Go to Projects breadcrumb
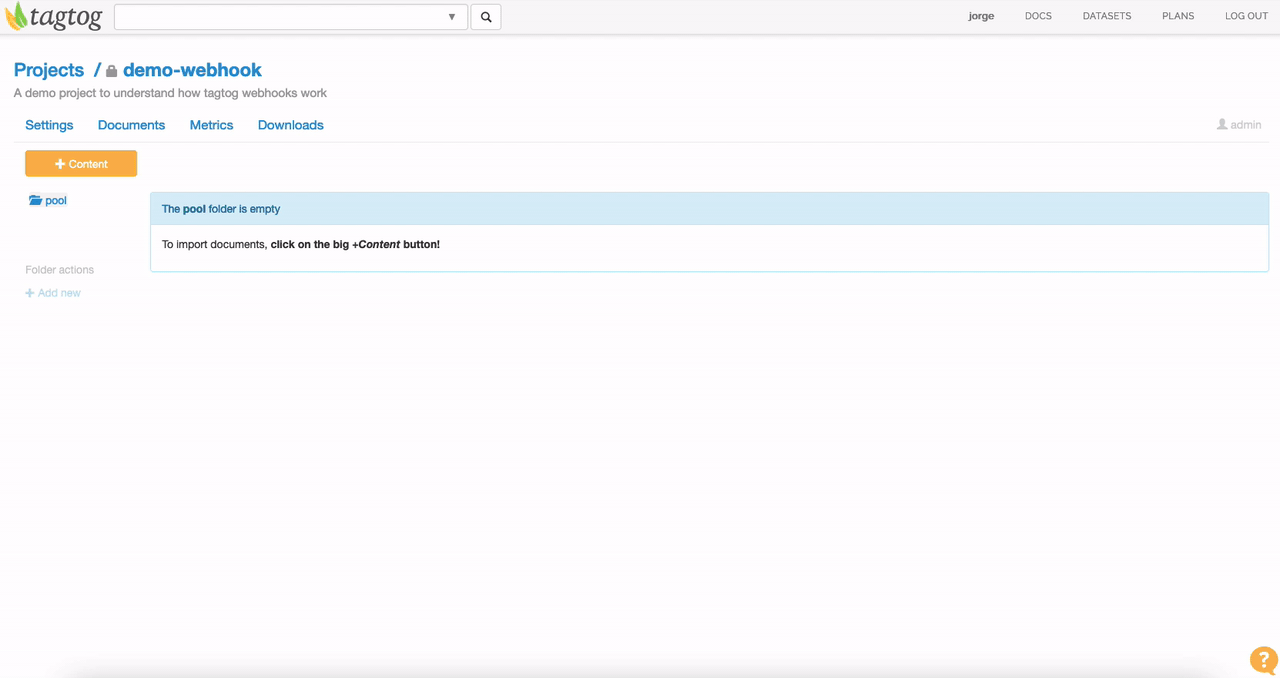The image size is (1280, 678). click(49, 70)
